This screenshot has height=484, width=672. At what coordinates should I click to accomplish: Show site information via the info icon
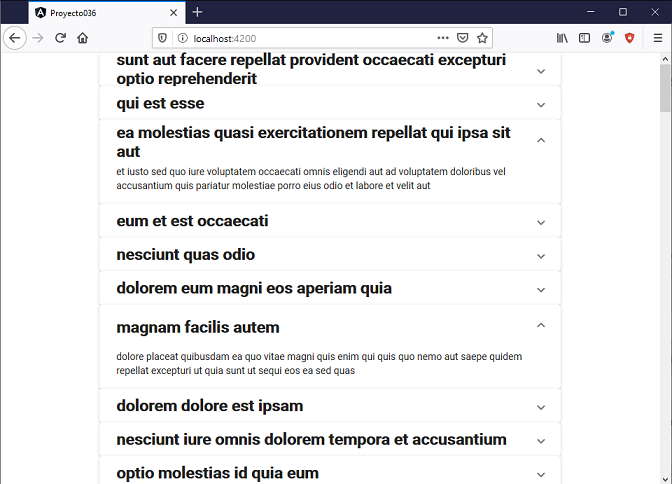[183, 38]
